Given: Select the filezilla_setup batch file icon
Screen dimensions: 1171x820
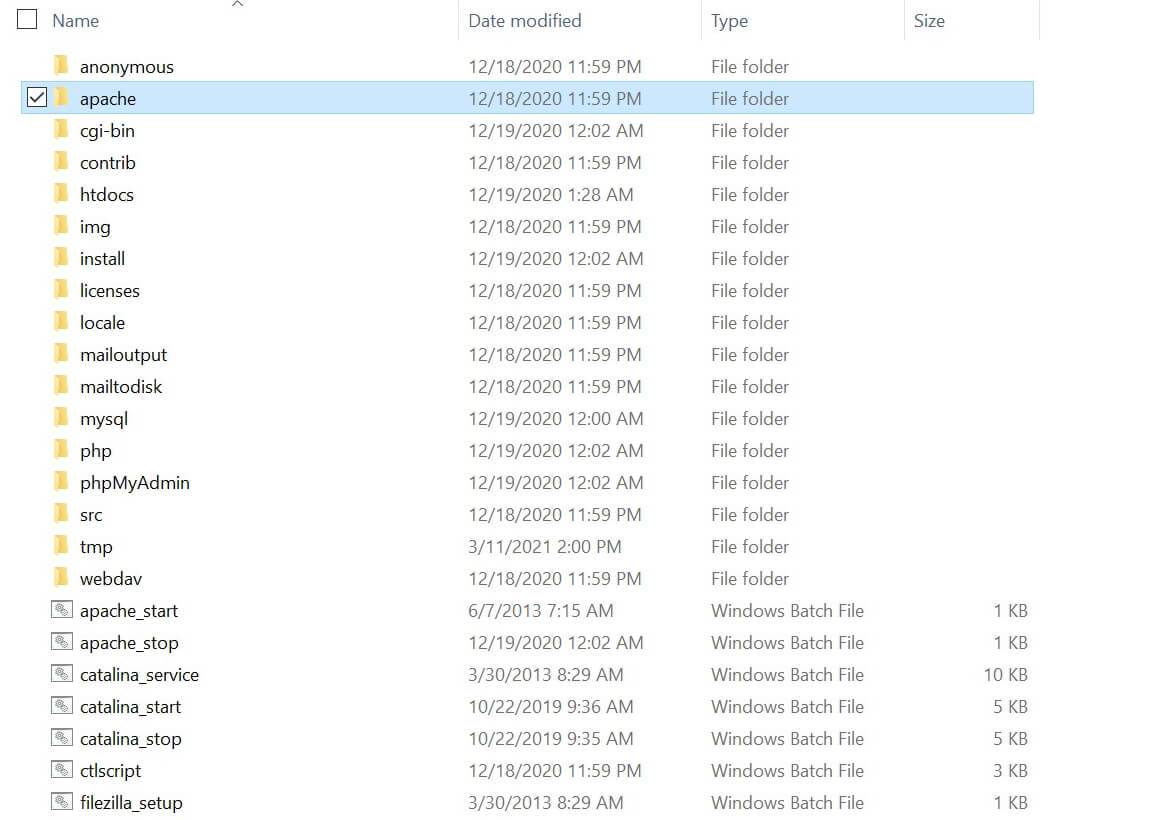Looking at the screenshot, I should coord(62,802).
